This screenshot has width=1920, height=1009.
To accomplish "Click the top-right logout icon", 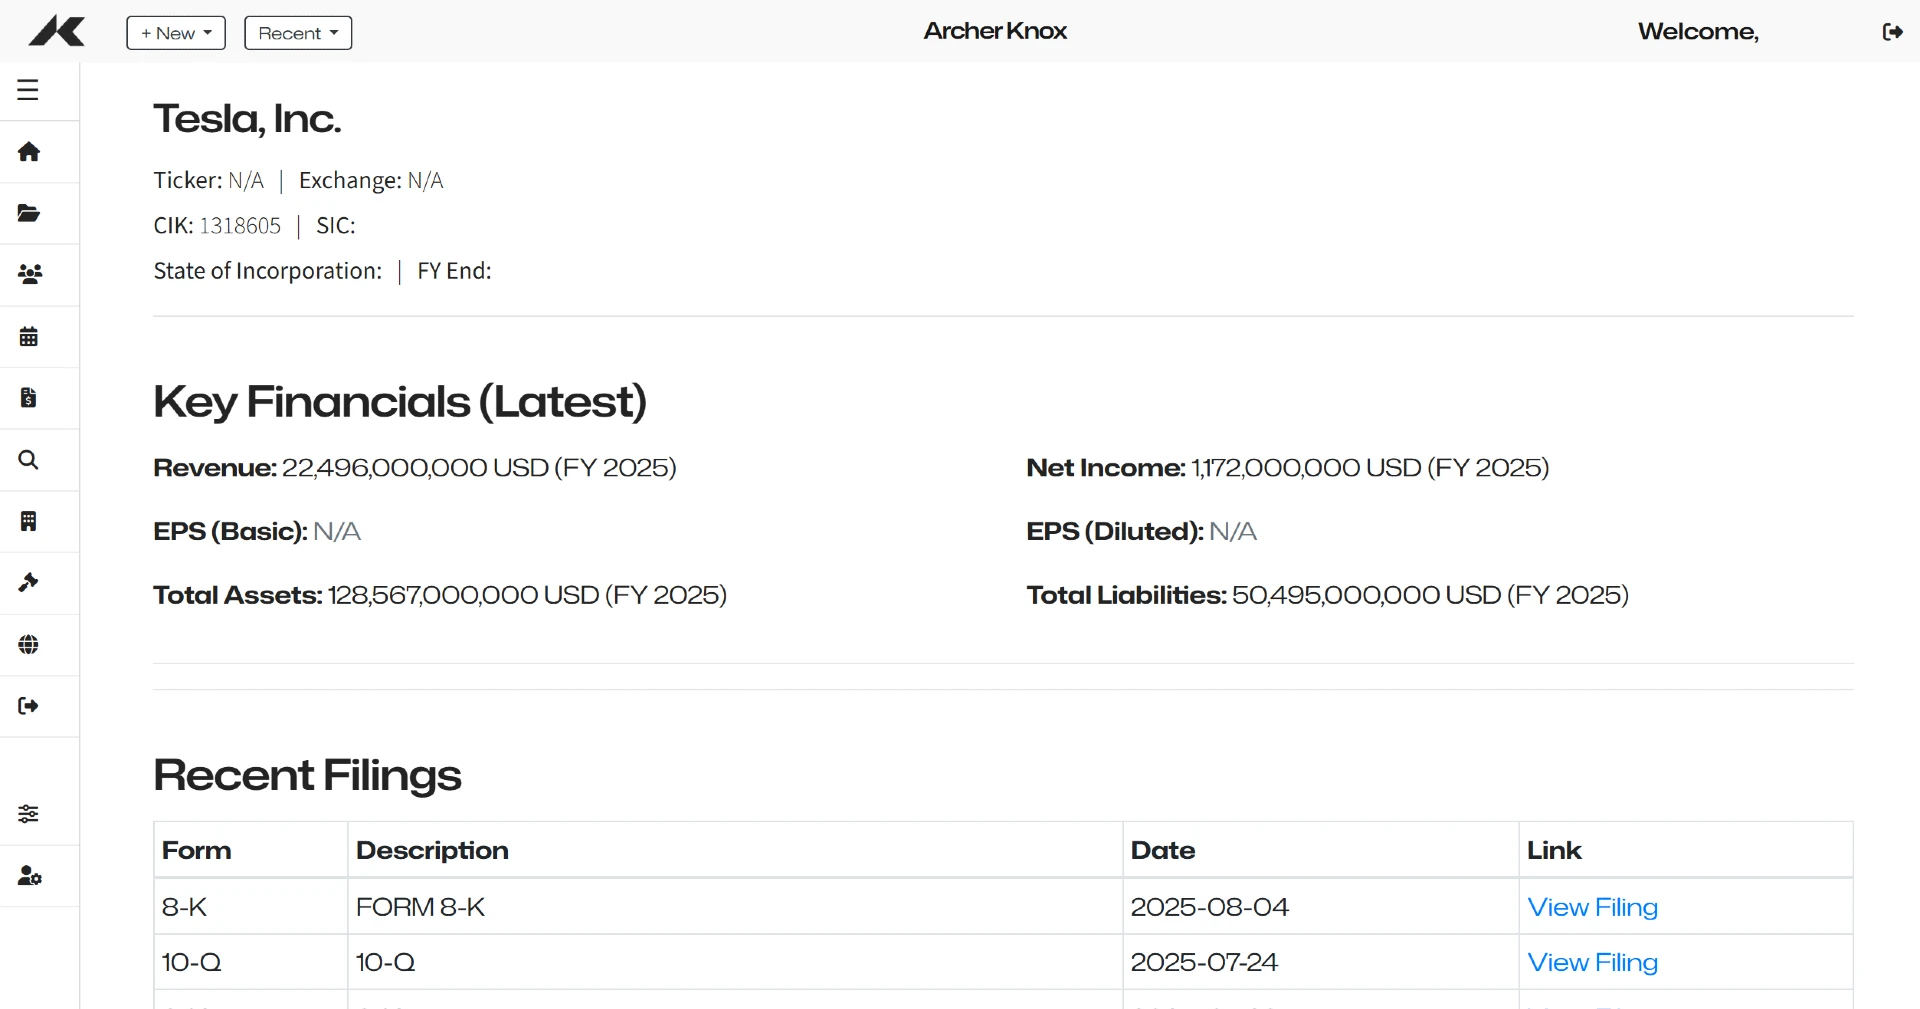I will 1892,32.
